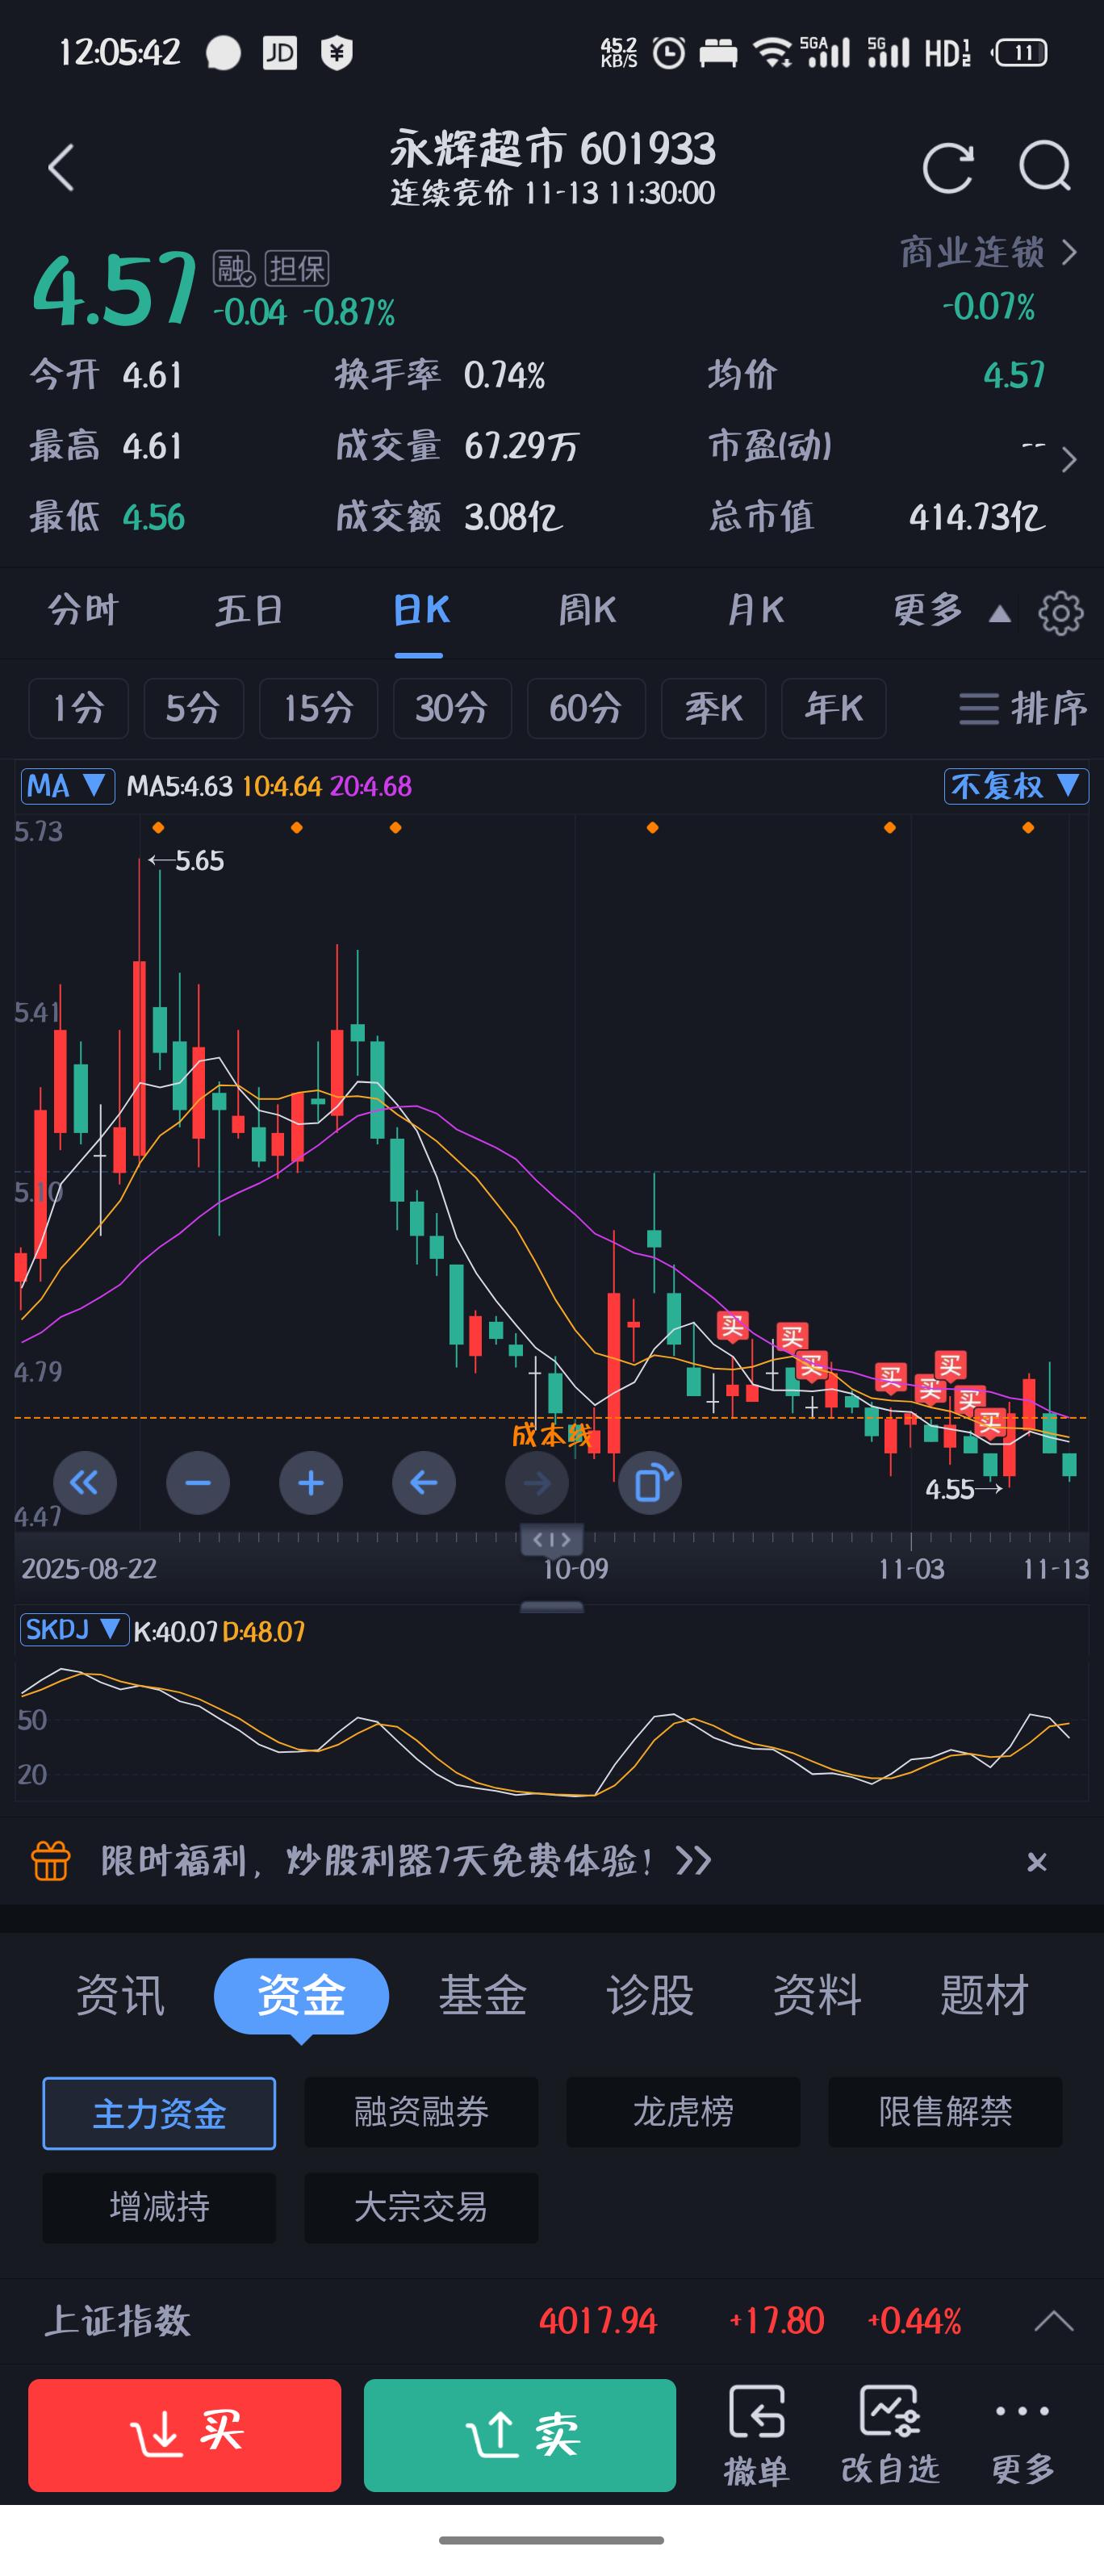Tap stock title 永辉超市 601933
Image resolution: width=1104 pixels, height=2576 pixels.
point(552,149)
